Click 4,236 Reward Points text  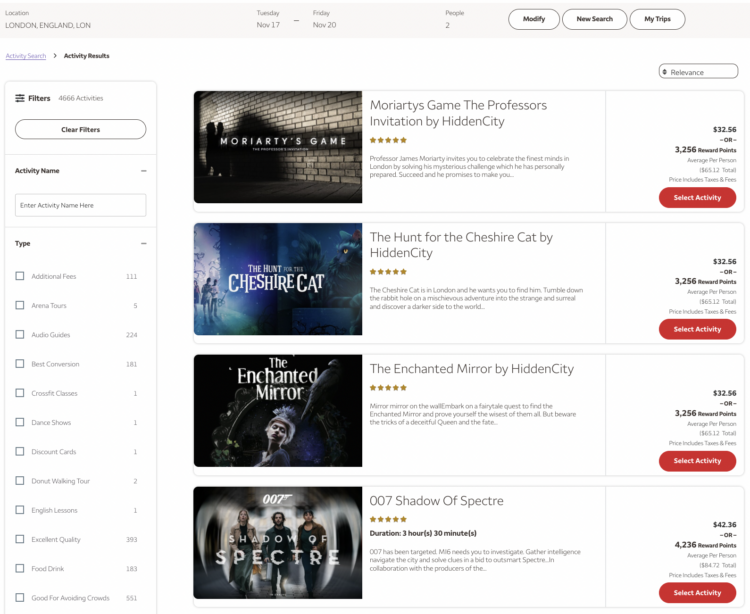[x=706, y=545]
